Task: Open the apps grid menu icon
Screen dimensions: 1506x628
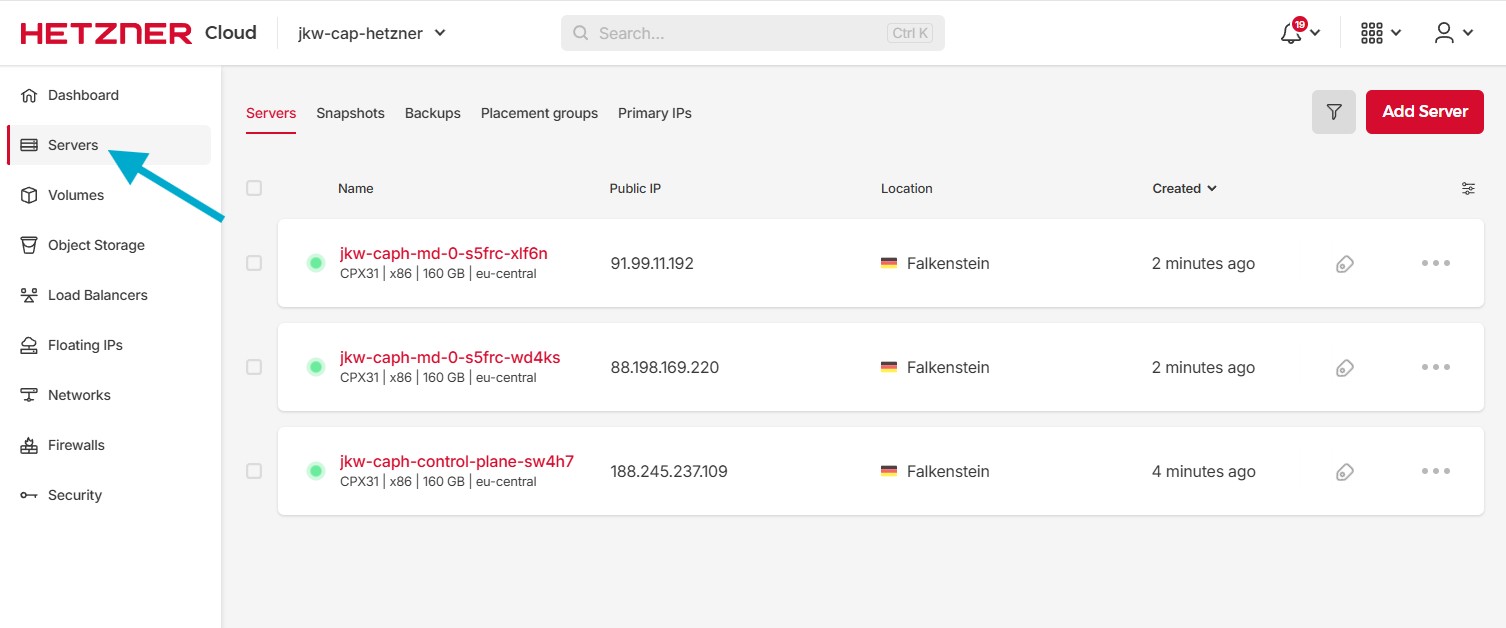Action: pos(1372,33)
